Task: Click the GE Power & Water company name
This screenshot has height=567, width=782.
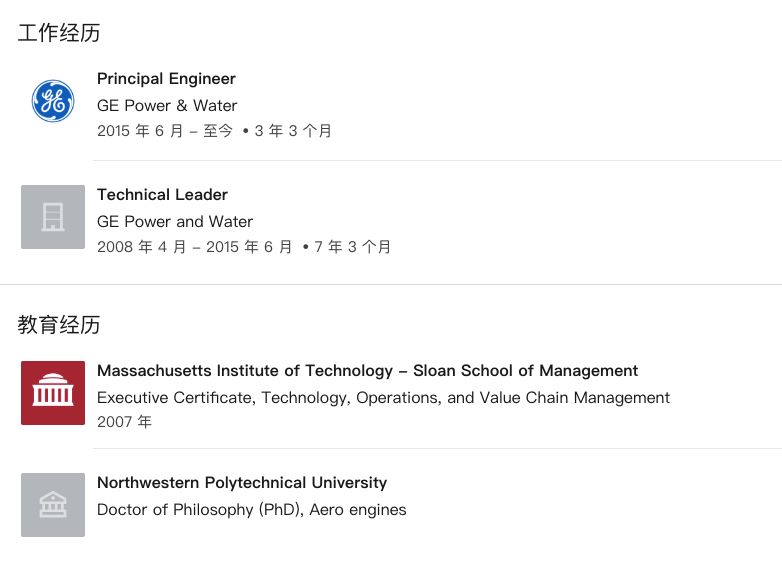Action: pyautogui.click(x=167, y=105)
